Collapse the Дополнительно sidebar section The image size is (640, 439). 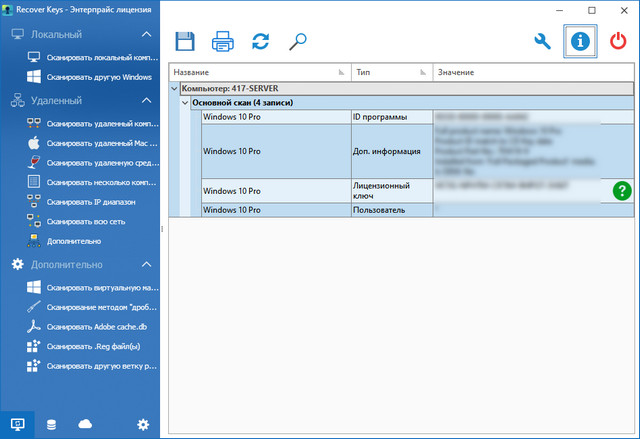click(x=146, y=265)
